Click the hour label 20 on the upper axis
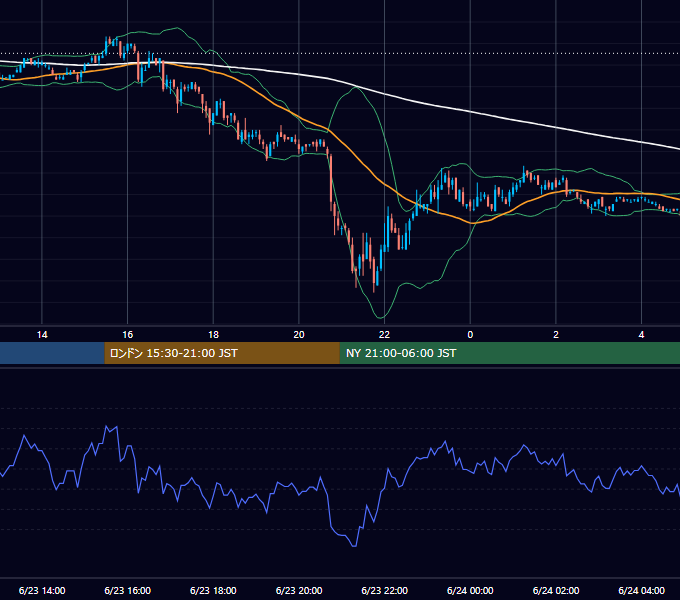This screenshot has width=680, height=600. [299, 335]
